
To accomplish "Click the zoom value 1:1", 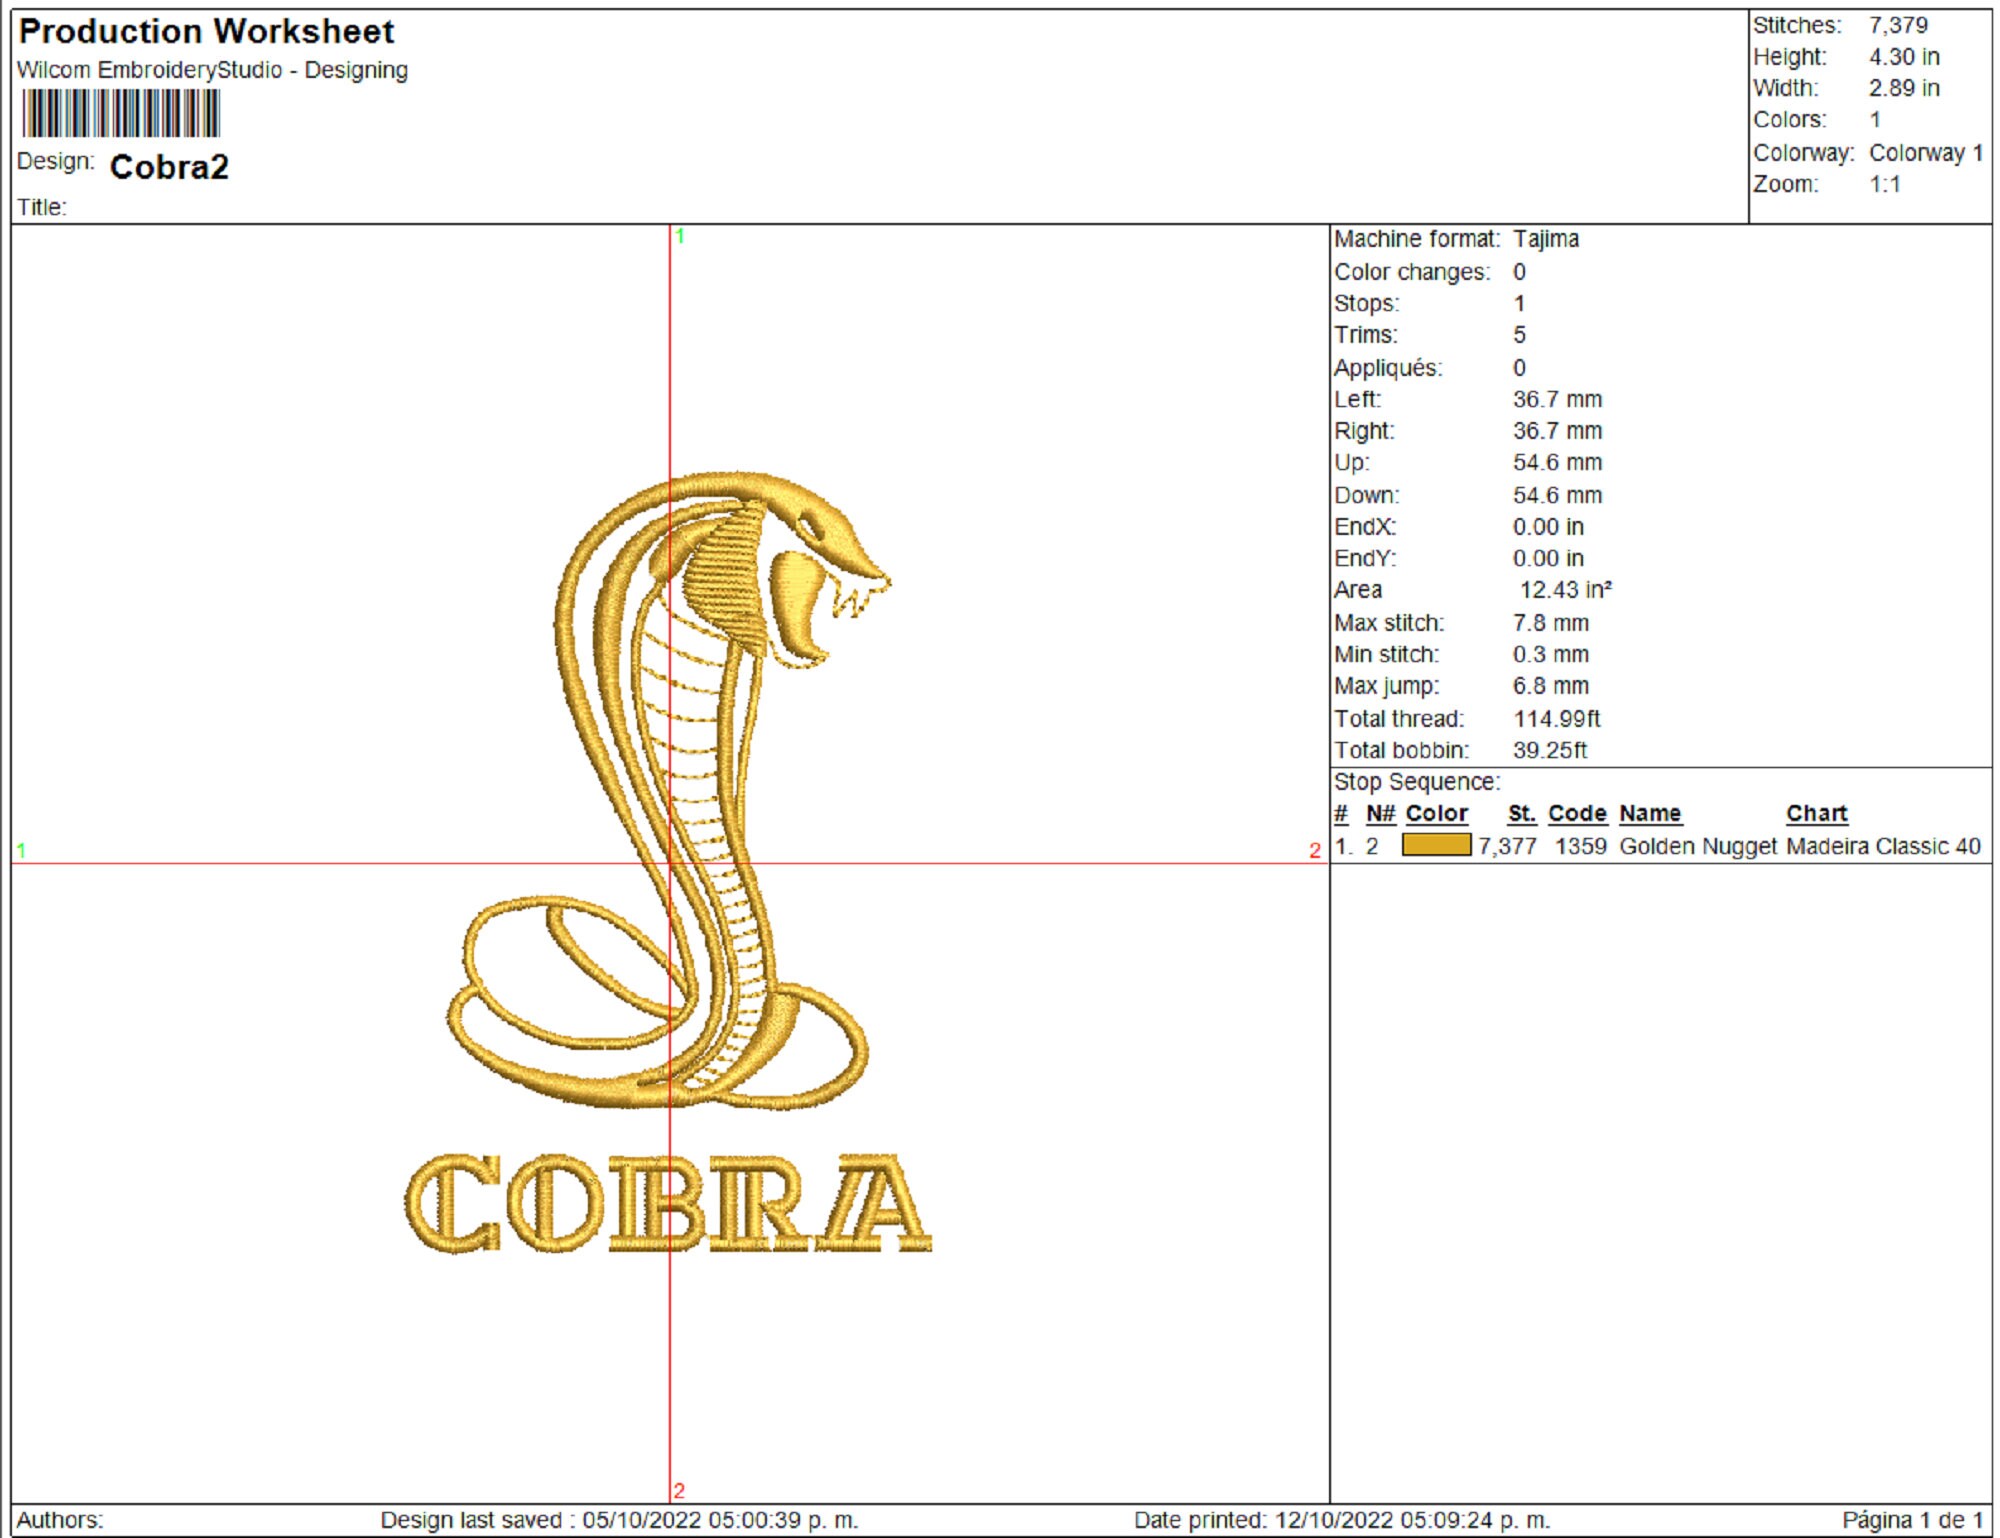I will (x=1884, y=184).
